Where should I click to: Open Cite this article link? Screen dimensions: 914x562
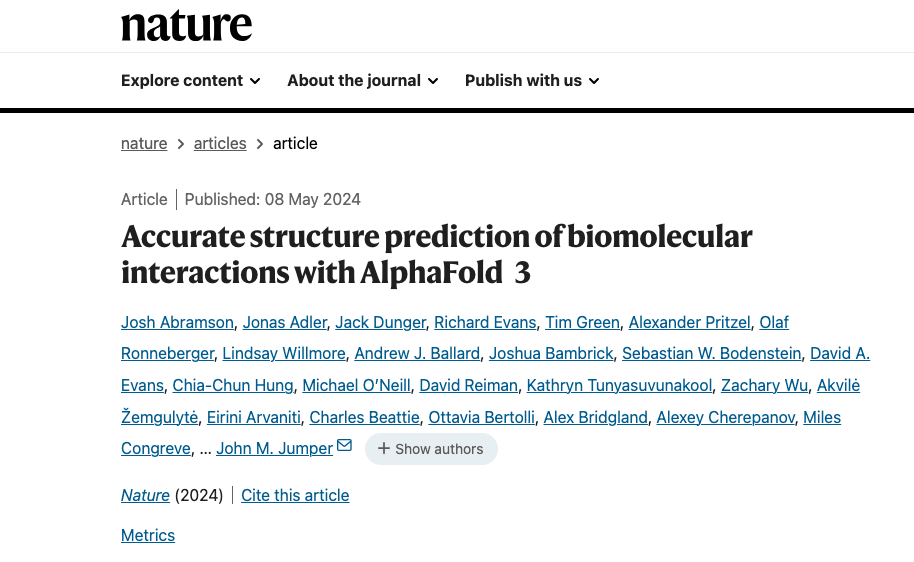tap(295, 496)
